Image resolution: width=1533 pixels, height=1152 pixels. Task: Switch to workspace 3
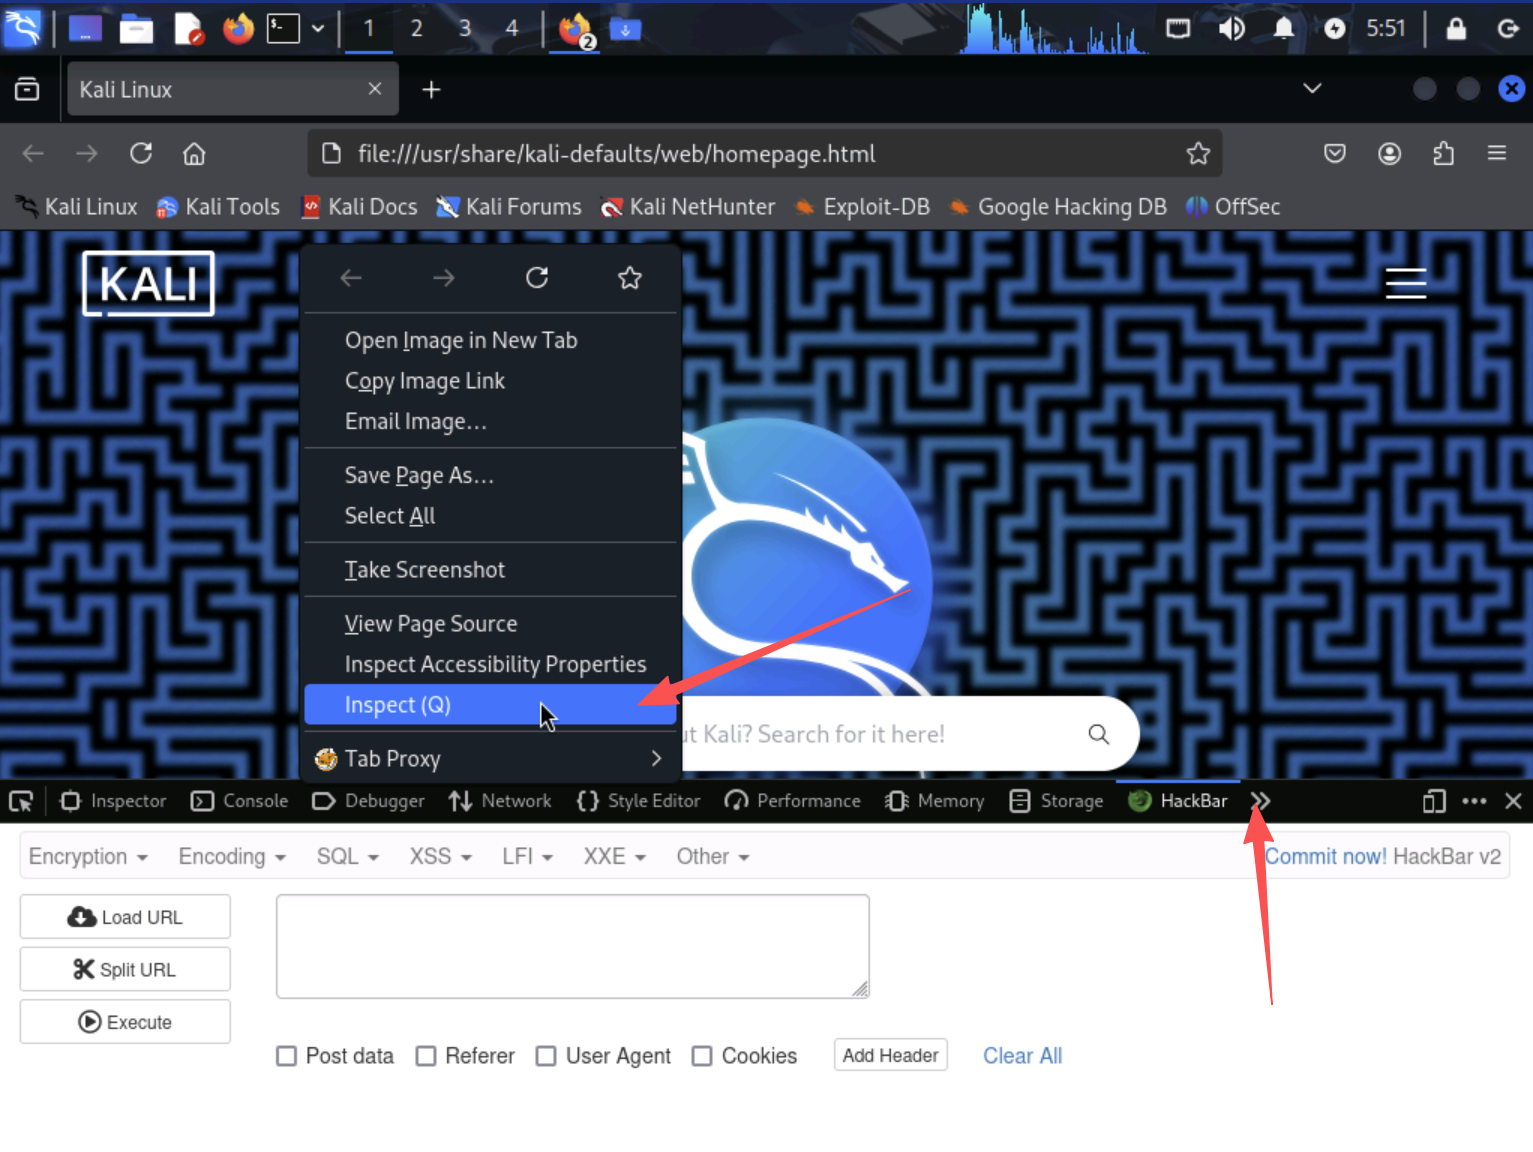tap(464, 29)
